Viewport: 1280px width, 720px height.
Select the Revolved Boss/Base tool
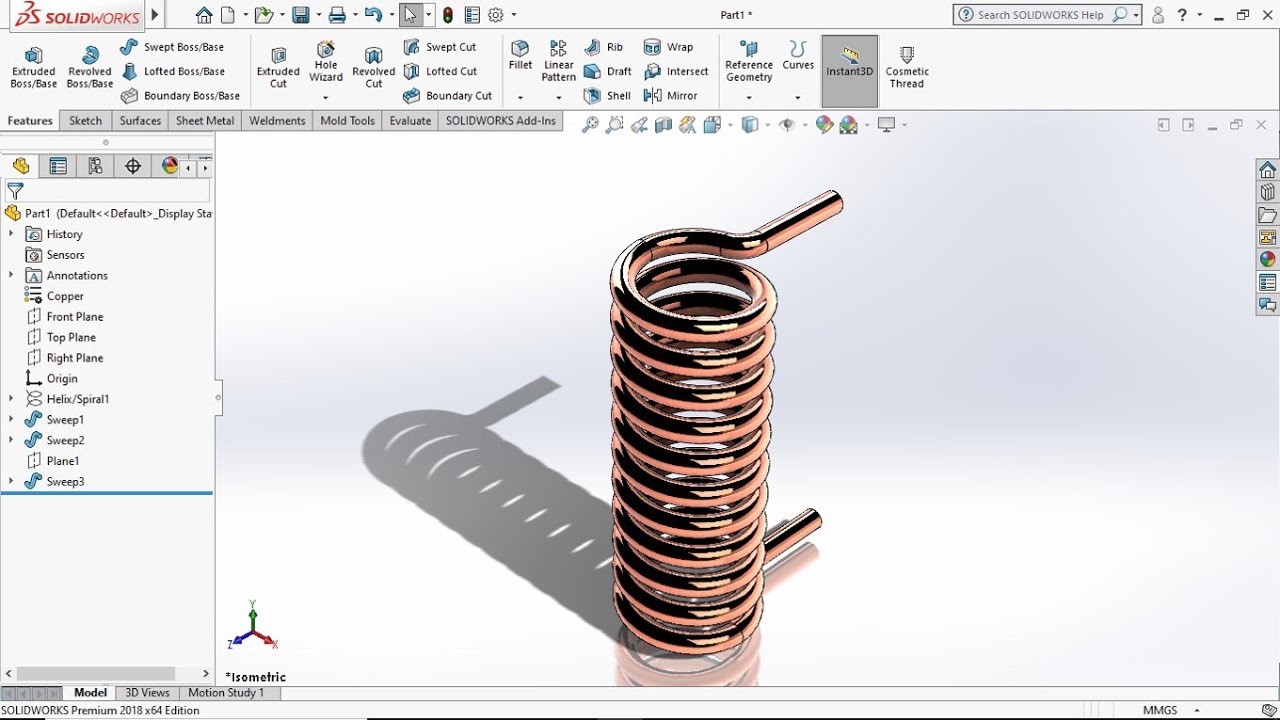click(89, 67)
